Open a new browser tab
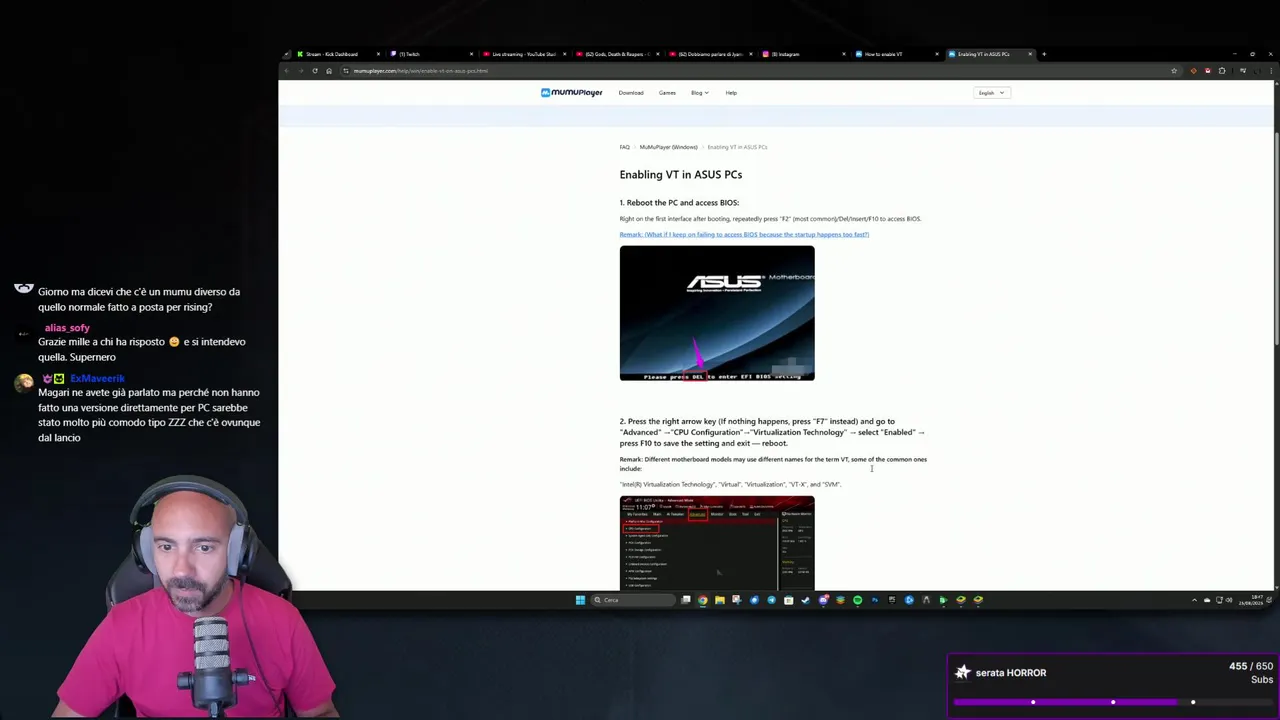The image size is (1280, 720). coord(1044,54)
